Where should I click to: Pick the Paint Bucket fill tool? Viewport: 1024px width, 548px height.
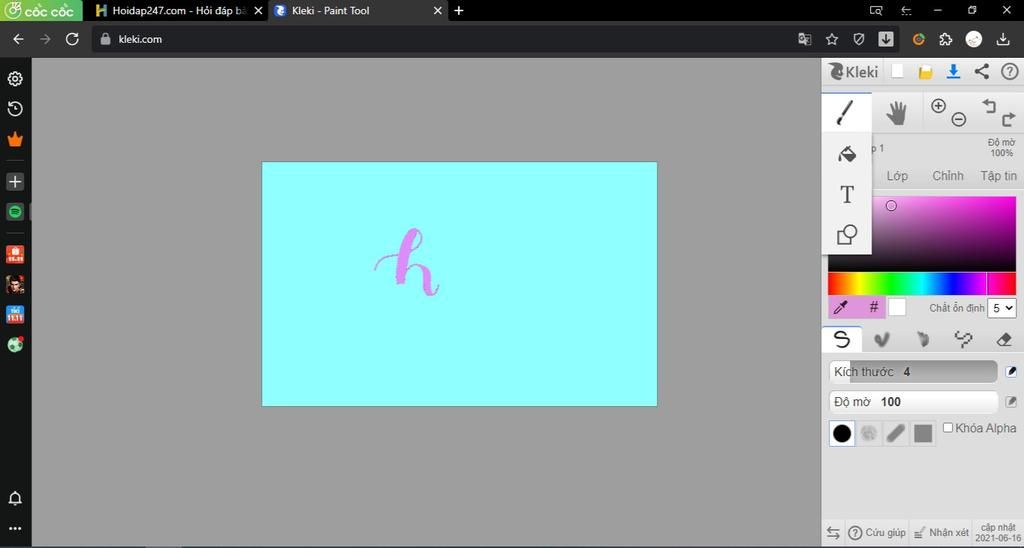(846, 153)
